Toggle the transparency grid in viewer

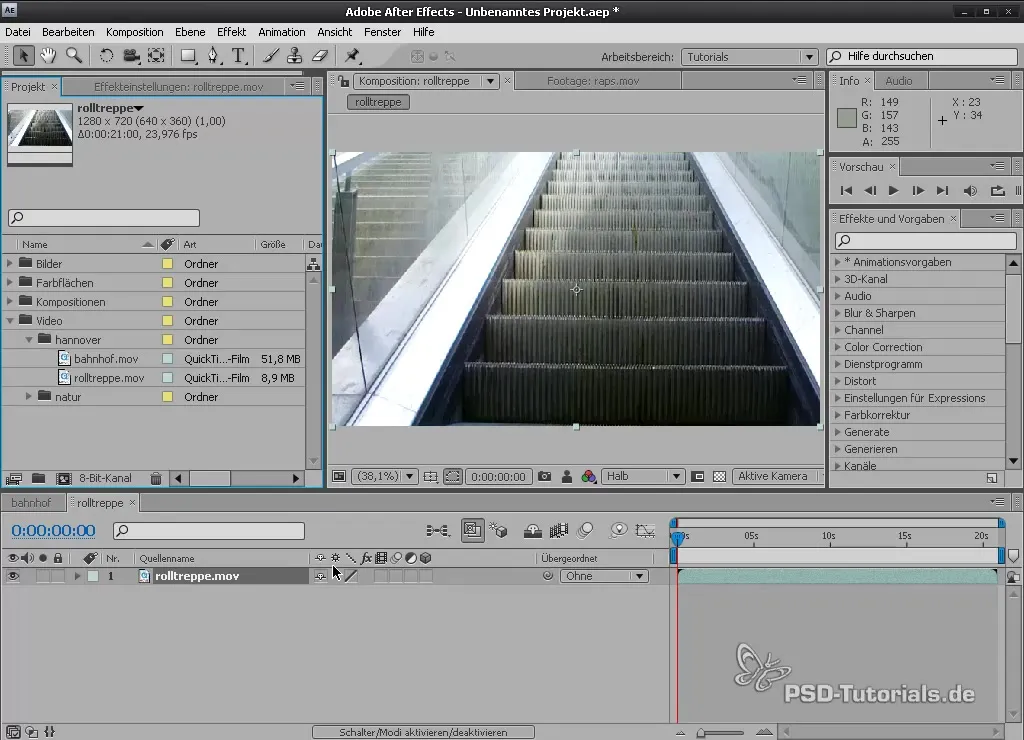(x=719, y=477)
